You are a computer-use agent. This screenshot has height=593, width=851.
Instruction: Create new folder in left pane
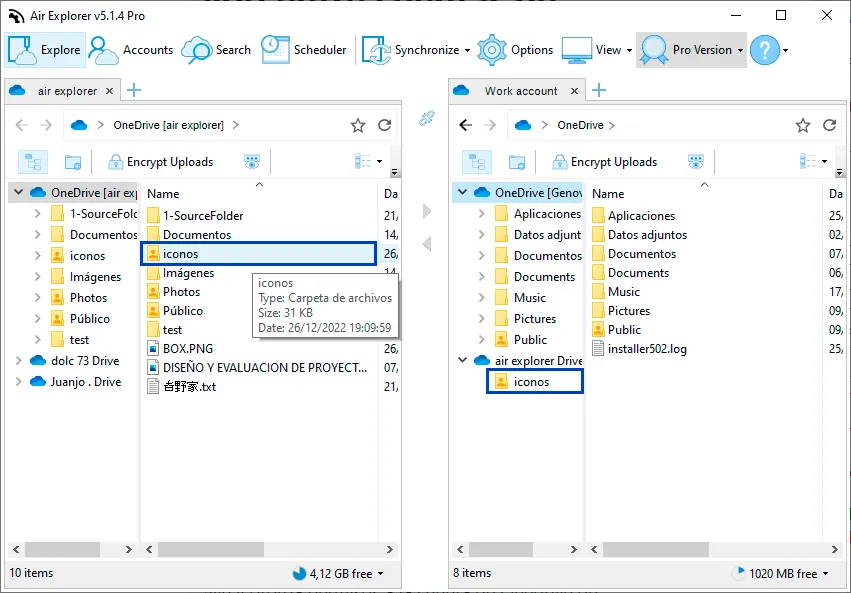point(73,162)
